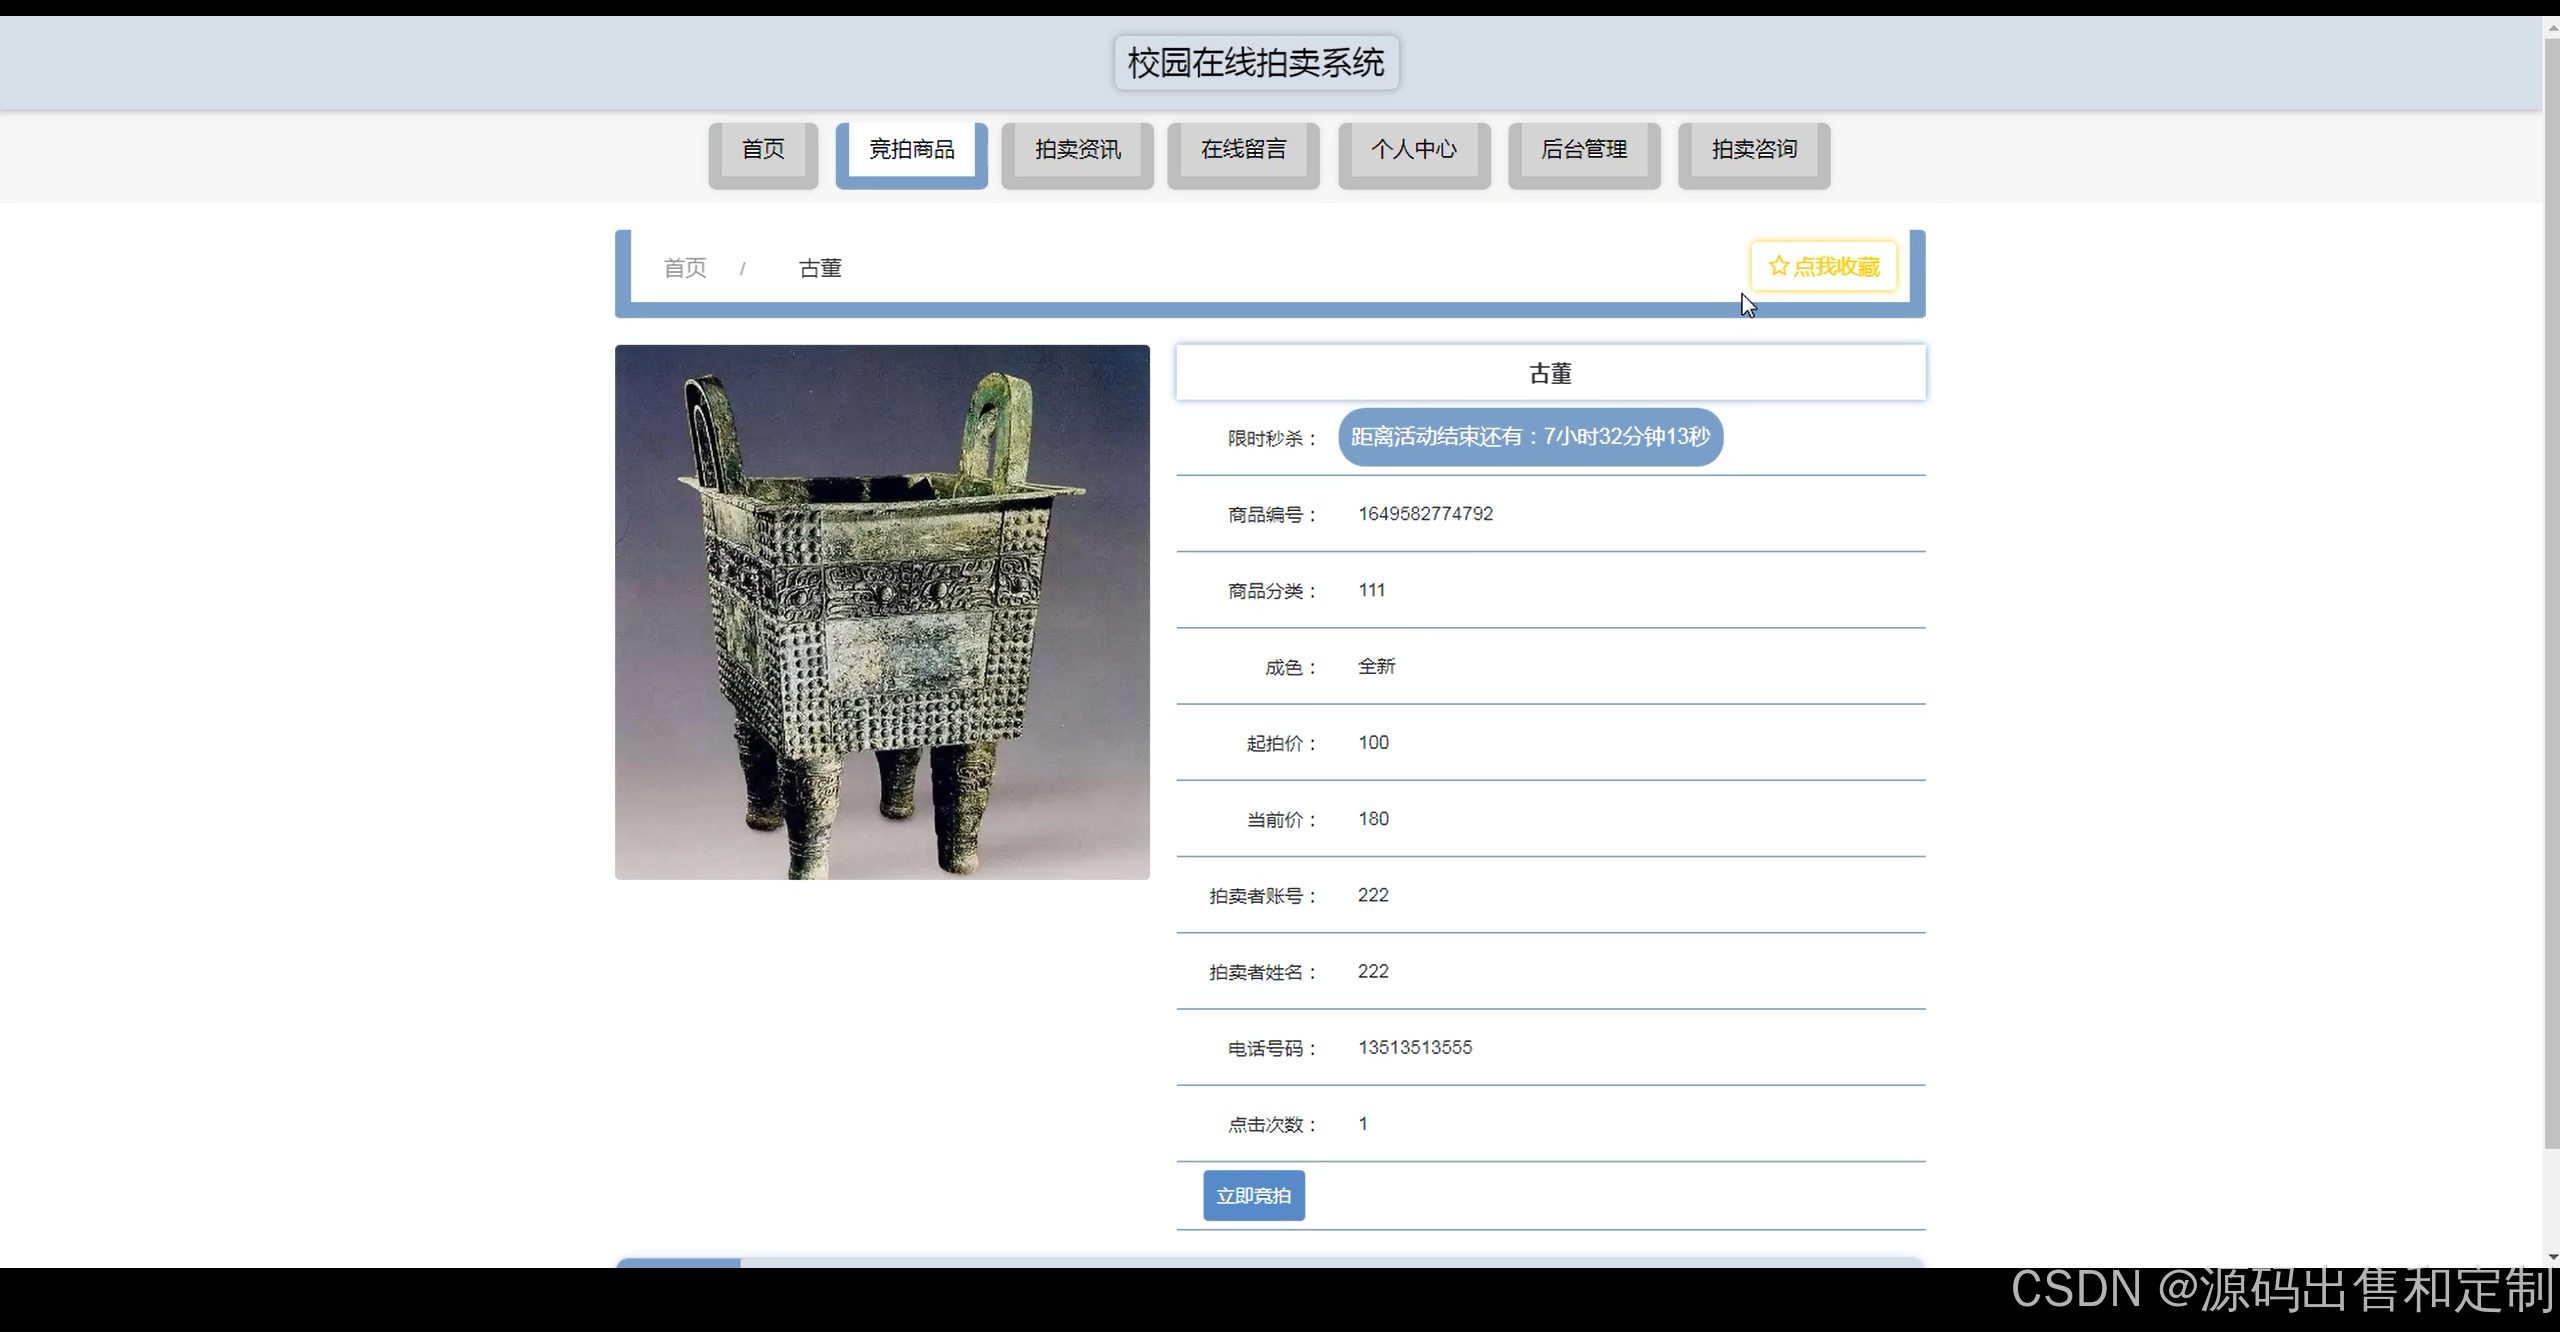Click the 校园在线拍卖系统 site title
2560x1332 pixels.
point(1256,63)
